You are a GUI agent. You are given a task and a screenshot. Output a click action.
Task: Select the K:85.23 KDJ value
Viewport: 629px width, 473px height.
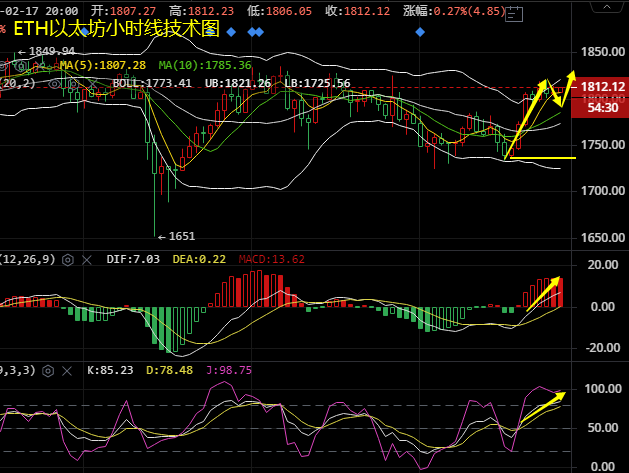[x=110, y=370]
